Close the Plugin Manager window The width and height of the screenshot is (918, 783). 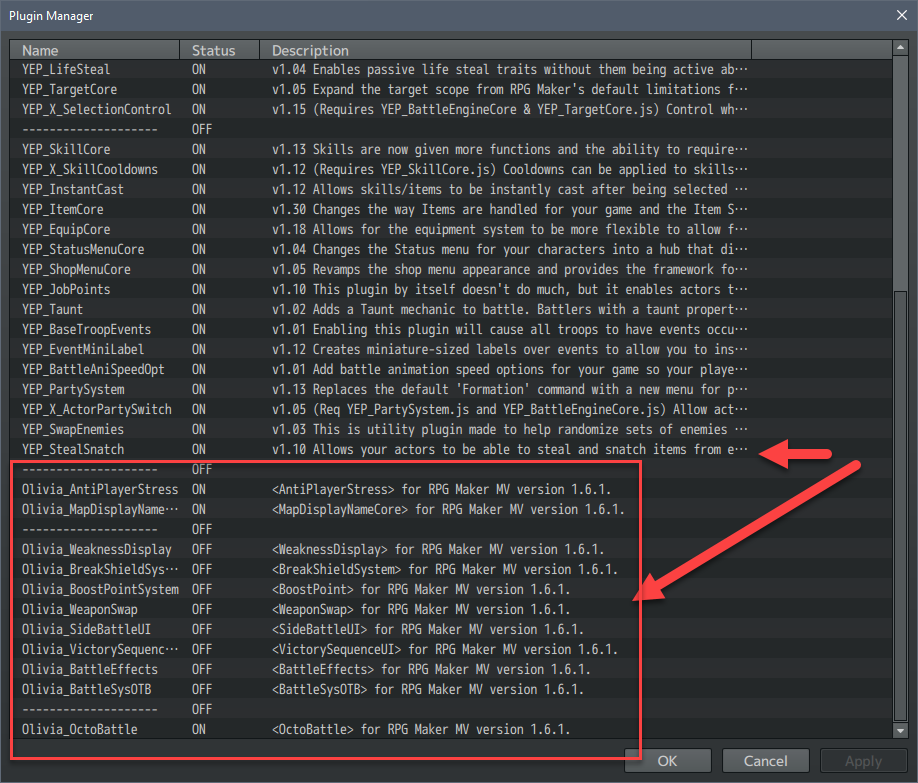[902, 15]
